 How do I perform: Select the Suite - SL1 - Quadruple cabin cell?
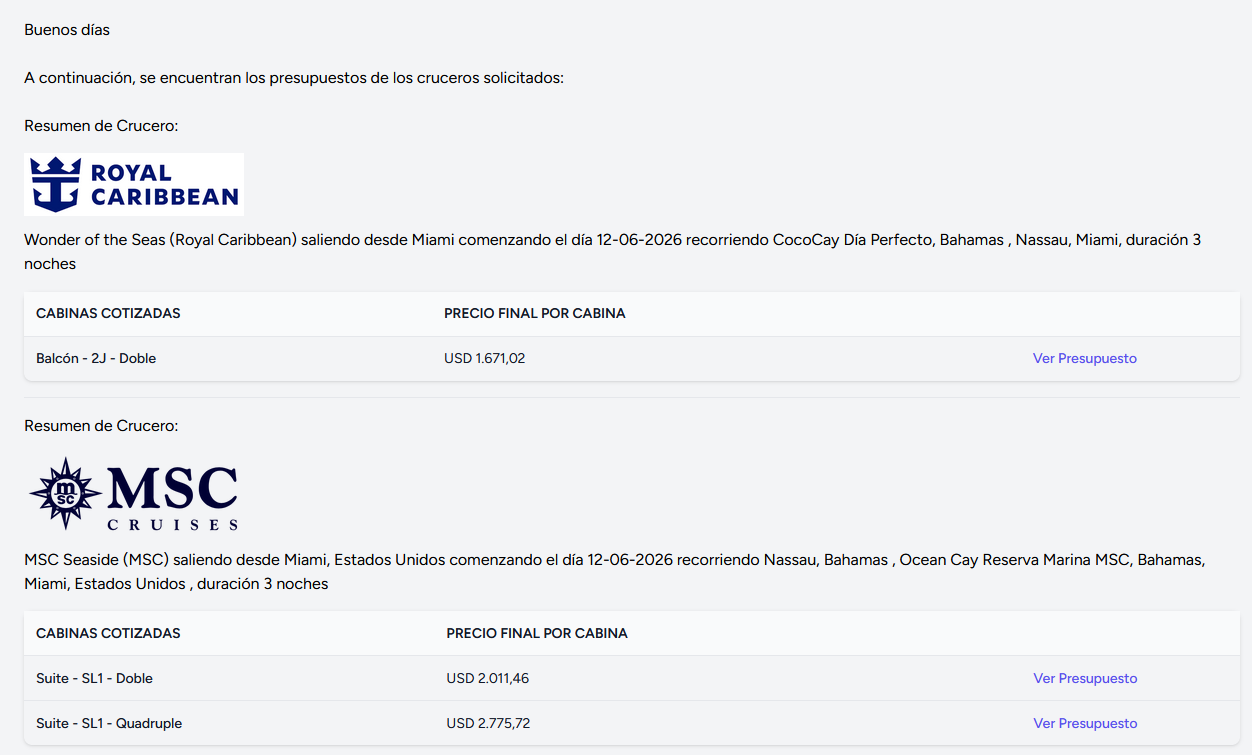[x=109, y=724]
